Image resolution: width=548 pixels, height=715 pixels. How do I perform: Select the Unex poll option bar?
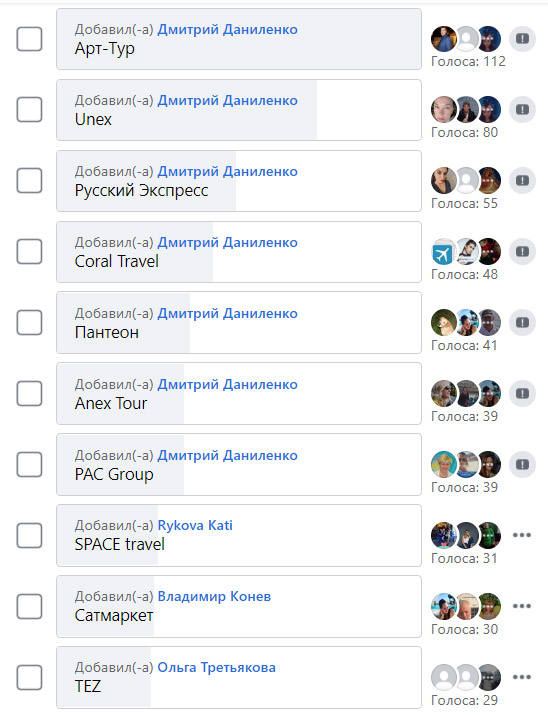(239, 110)
